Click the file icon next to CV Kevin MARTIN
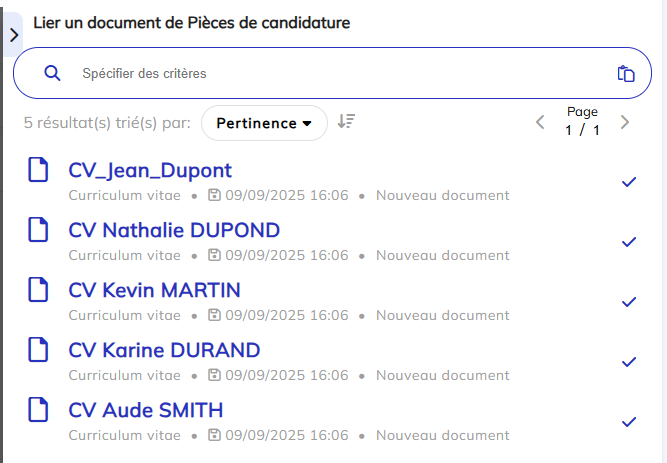The image size is (667, 463). pyautogui.click(x=38, y=289)
